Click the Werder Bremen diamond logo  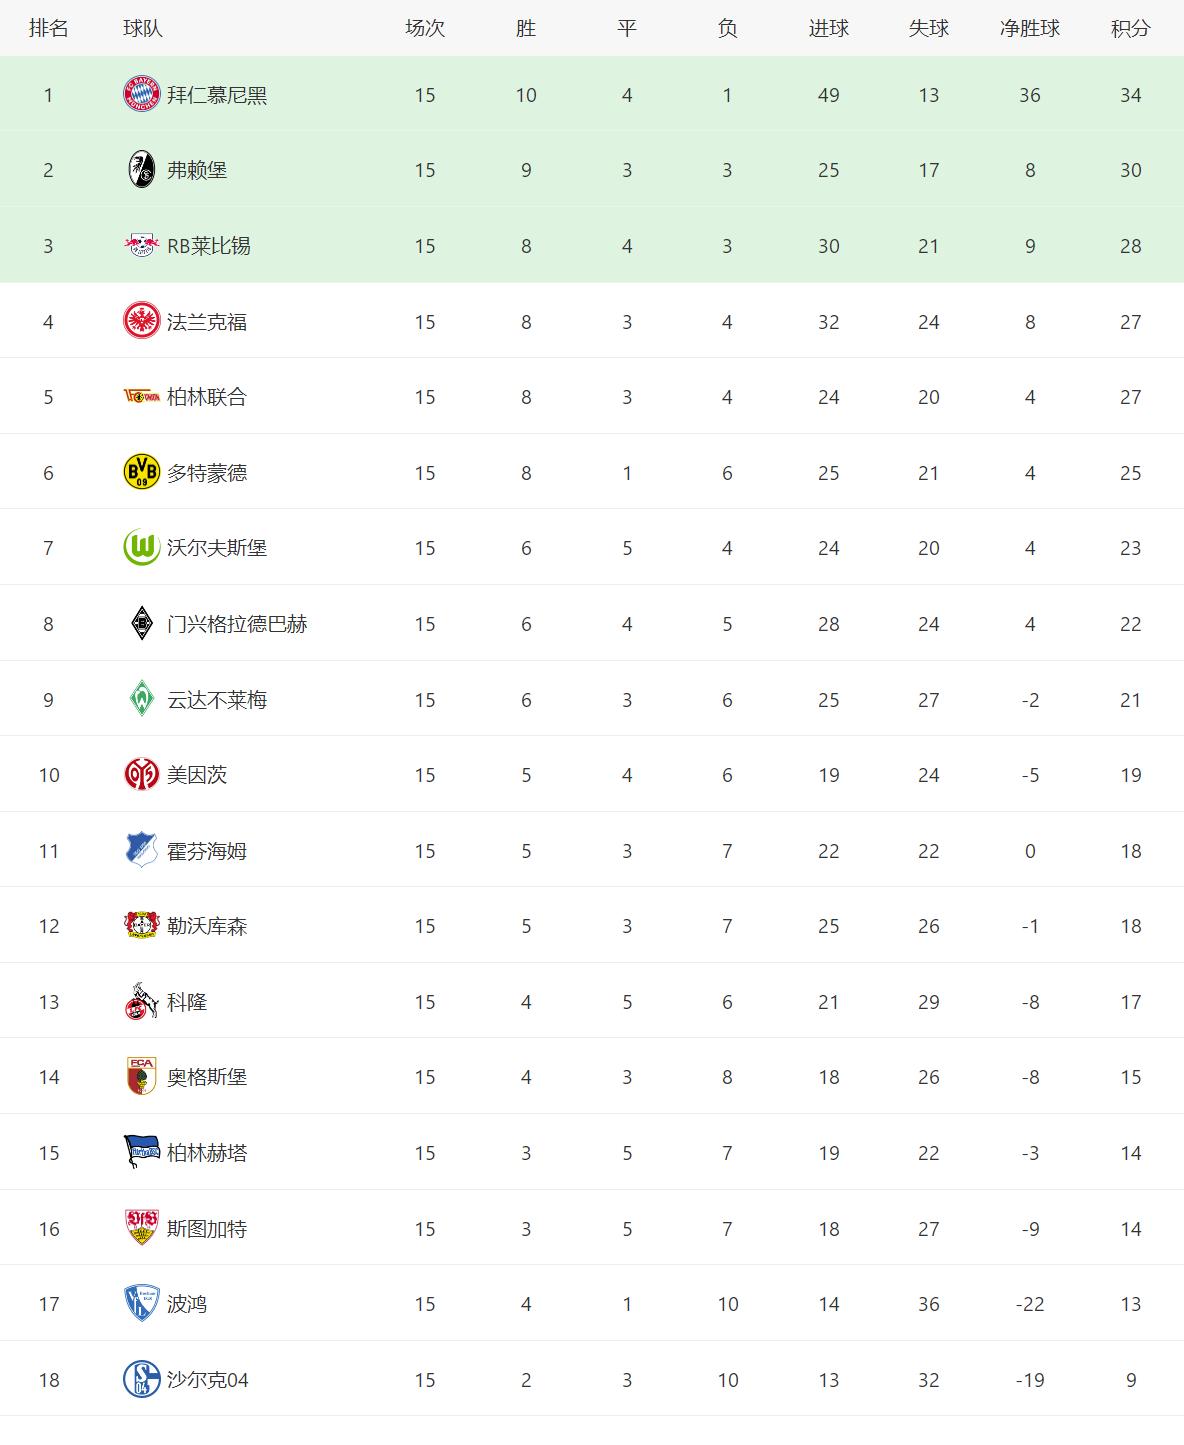pos(141,700)
